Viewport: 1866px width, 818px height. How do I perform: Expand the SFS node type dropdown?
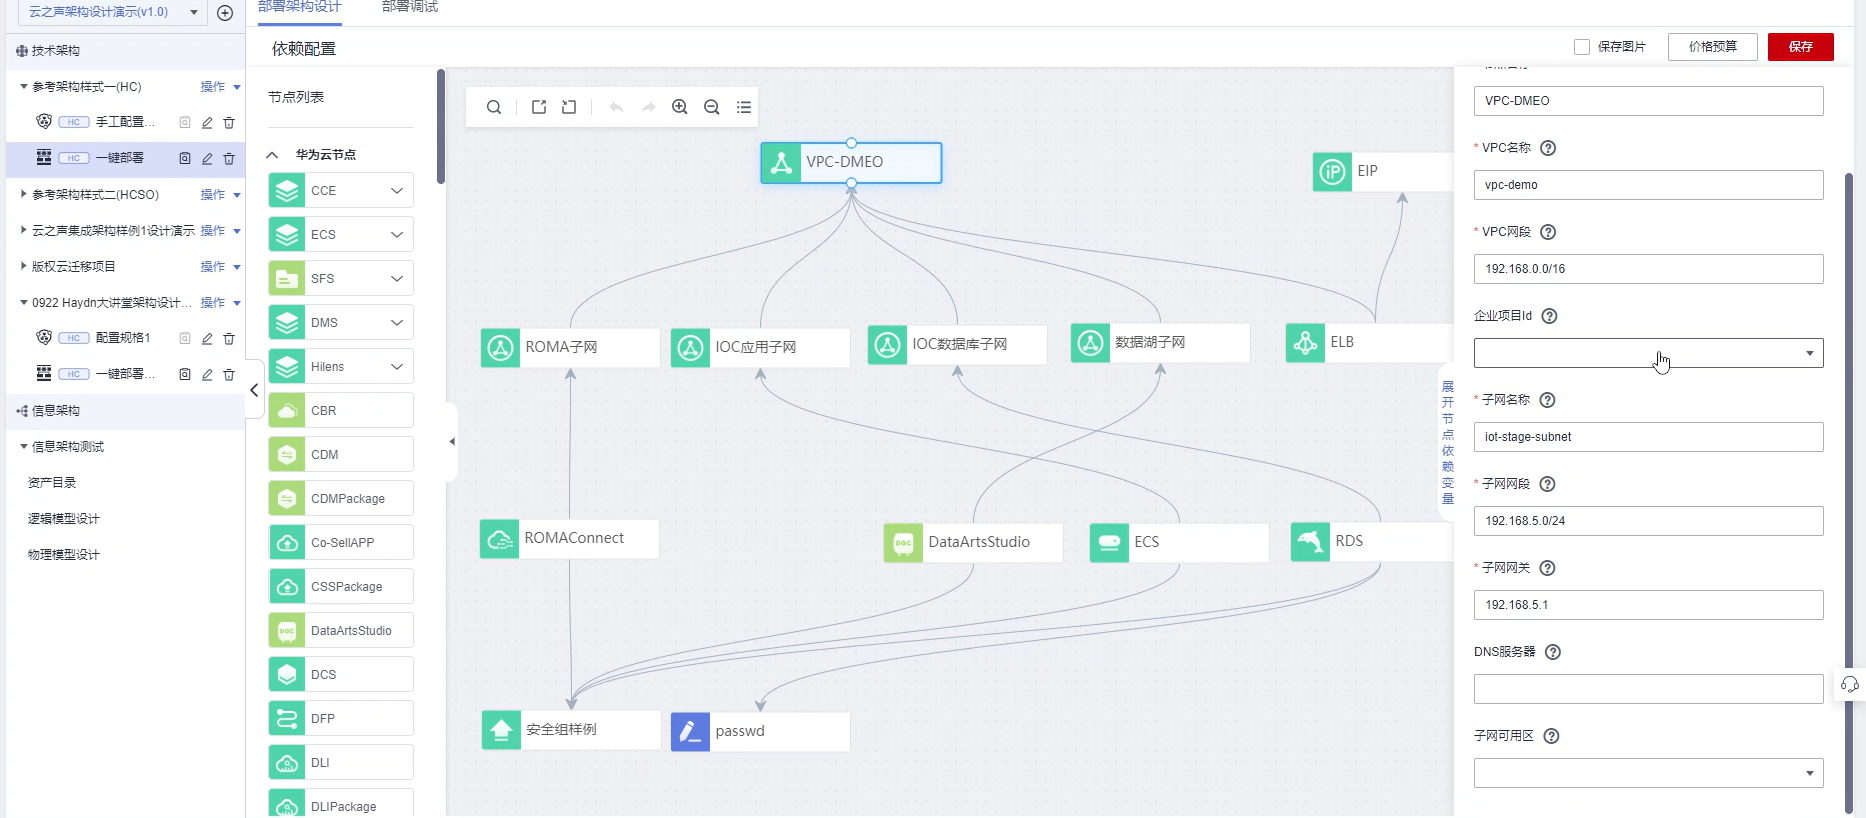pos(397,279)
